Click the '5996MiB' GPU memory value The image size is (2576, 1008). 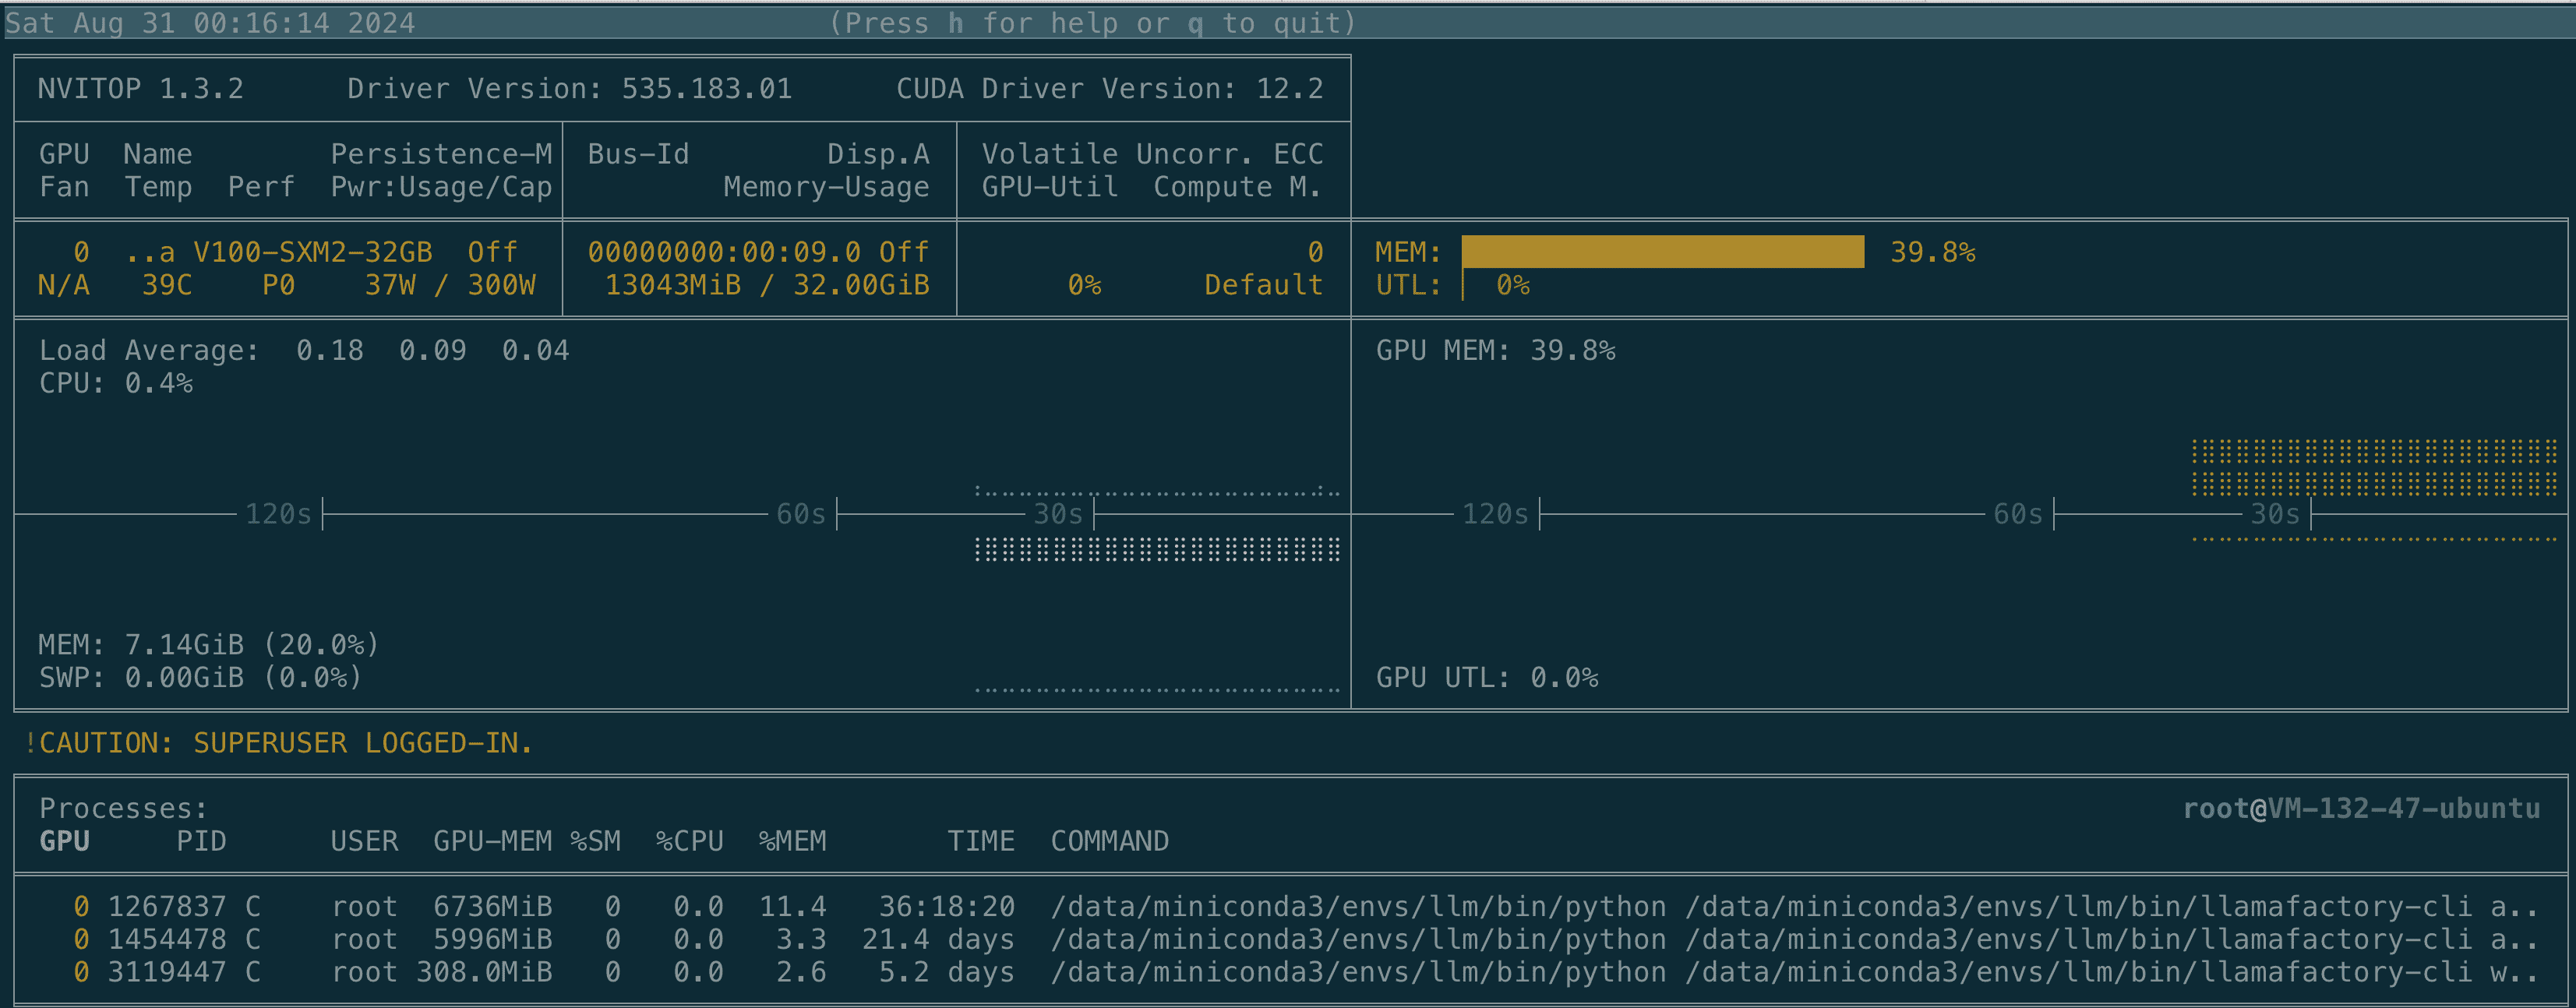click(492, 939)
